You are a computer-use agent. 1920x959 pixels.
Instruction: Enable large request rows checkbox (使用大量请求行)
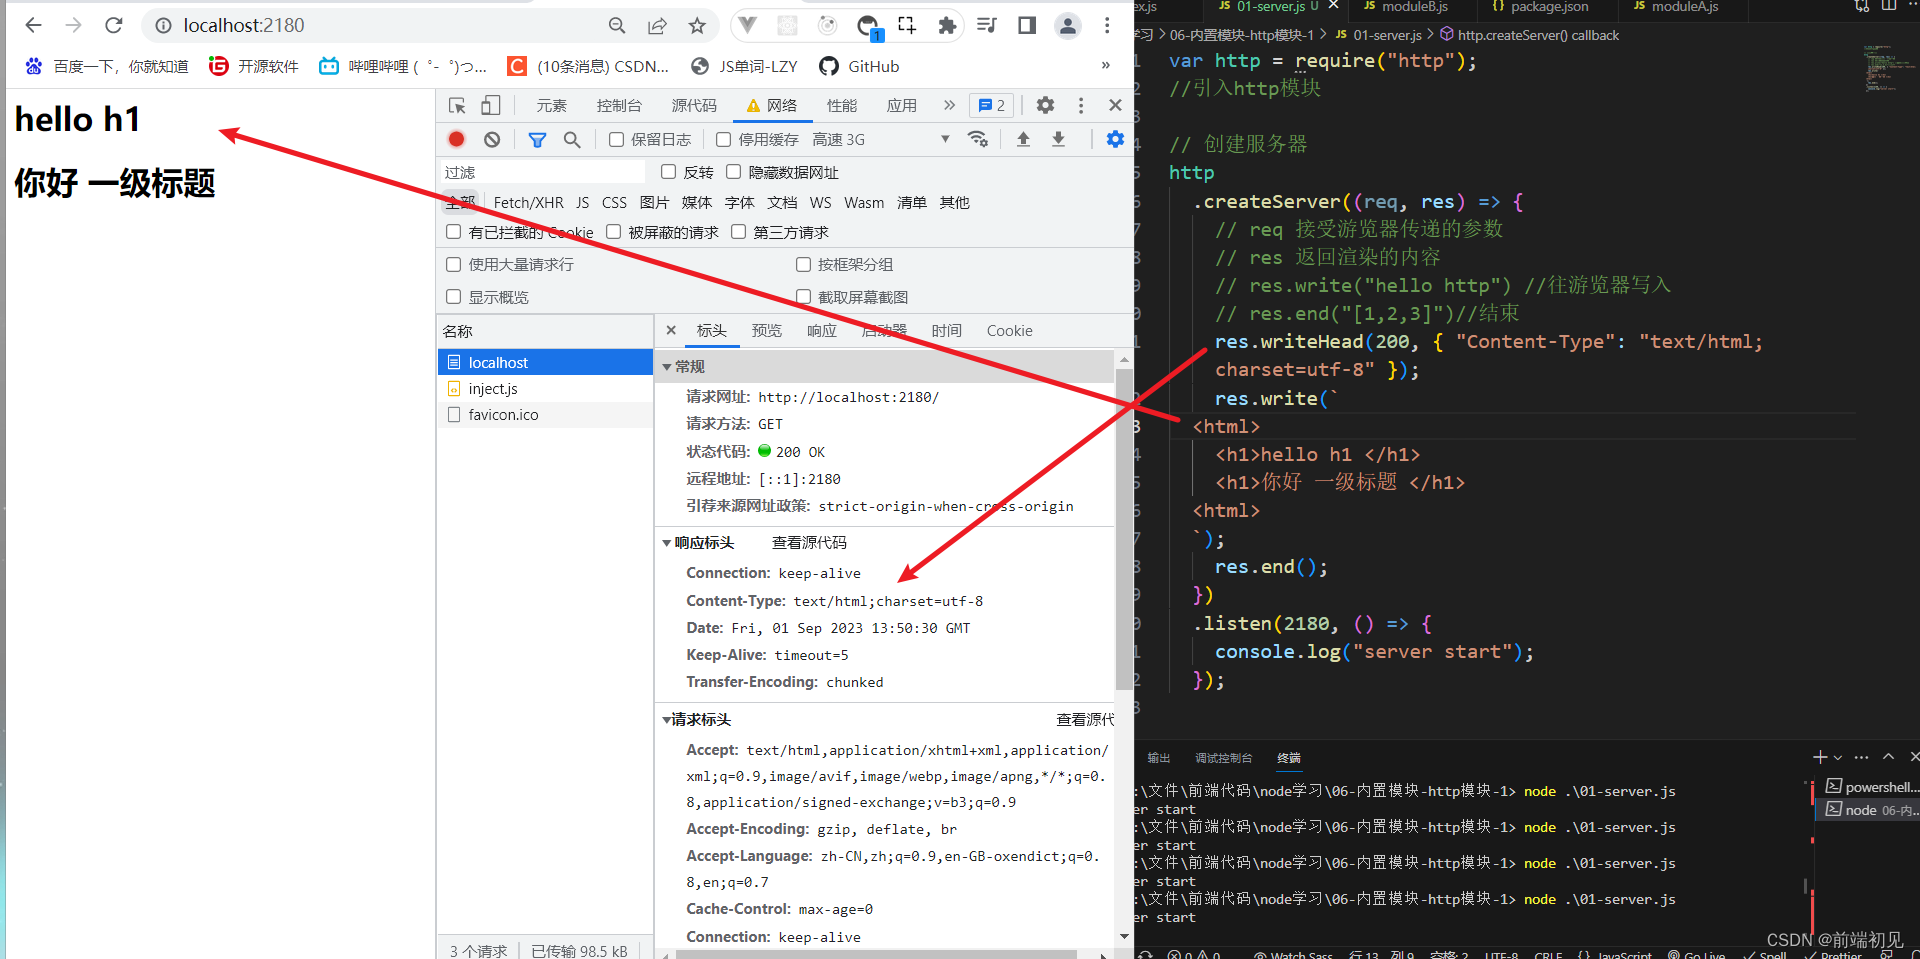453,264
